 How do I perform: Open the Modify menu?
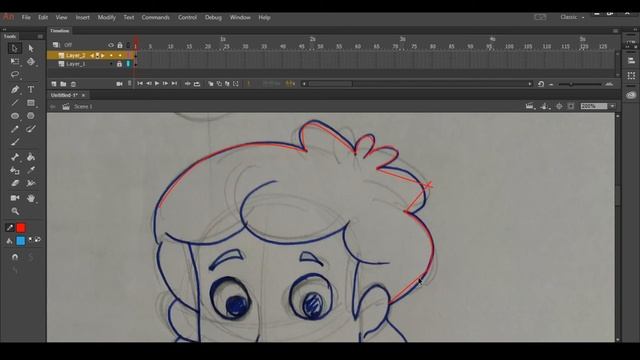click(107, 18)
